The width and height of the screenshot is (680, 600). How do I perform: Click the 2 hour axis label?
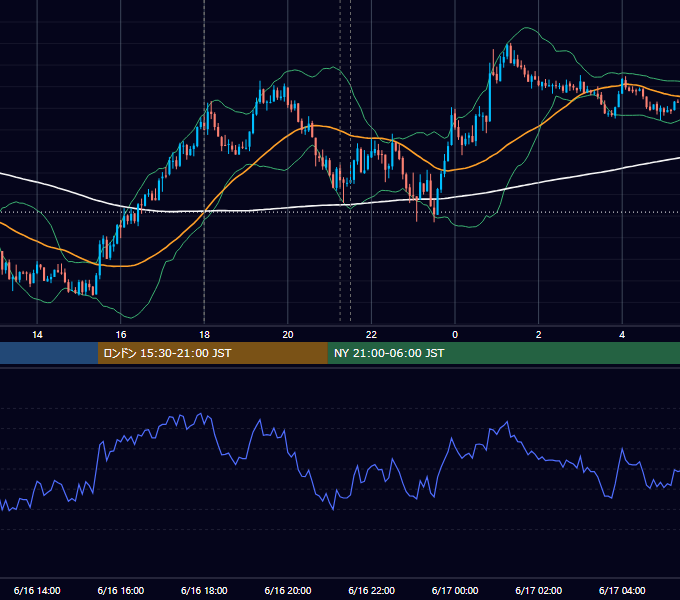tap(539, 335)
